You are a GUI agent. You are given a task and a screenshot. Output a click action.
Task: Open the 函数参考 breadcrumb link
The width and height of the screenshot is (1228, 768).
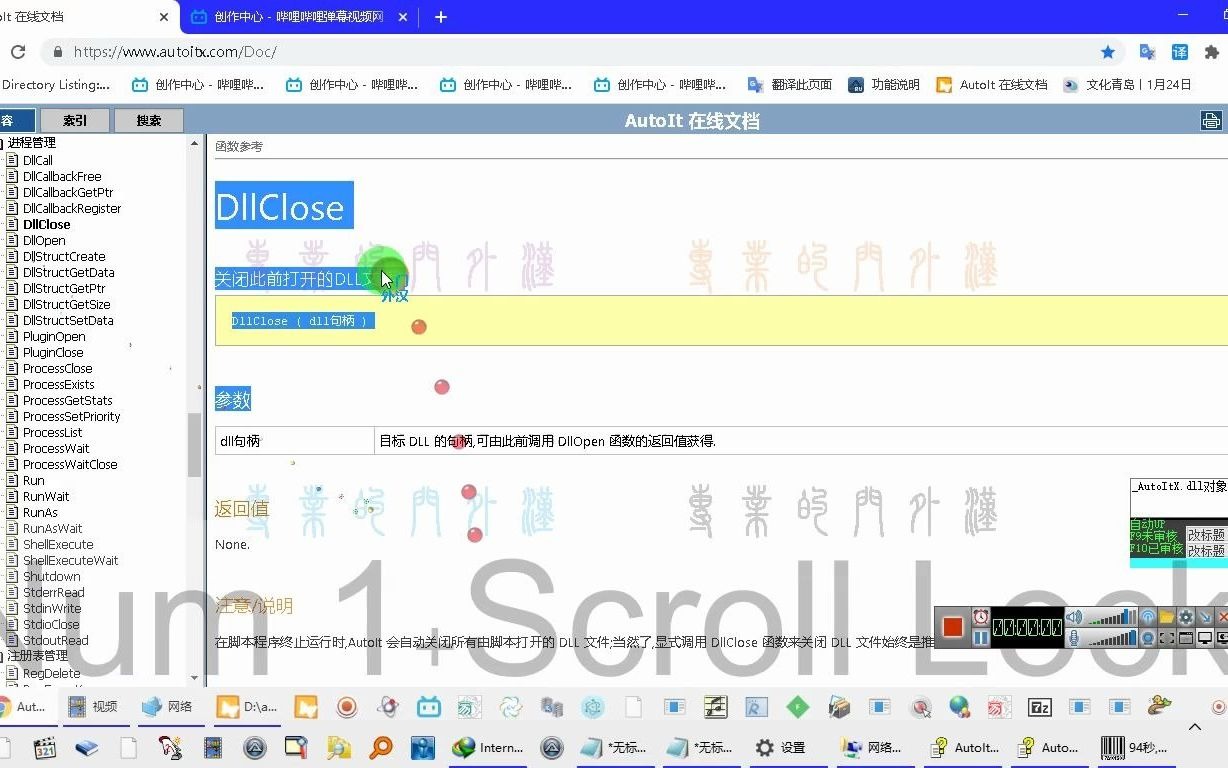point(239,146)
